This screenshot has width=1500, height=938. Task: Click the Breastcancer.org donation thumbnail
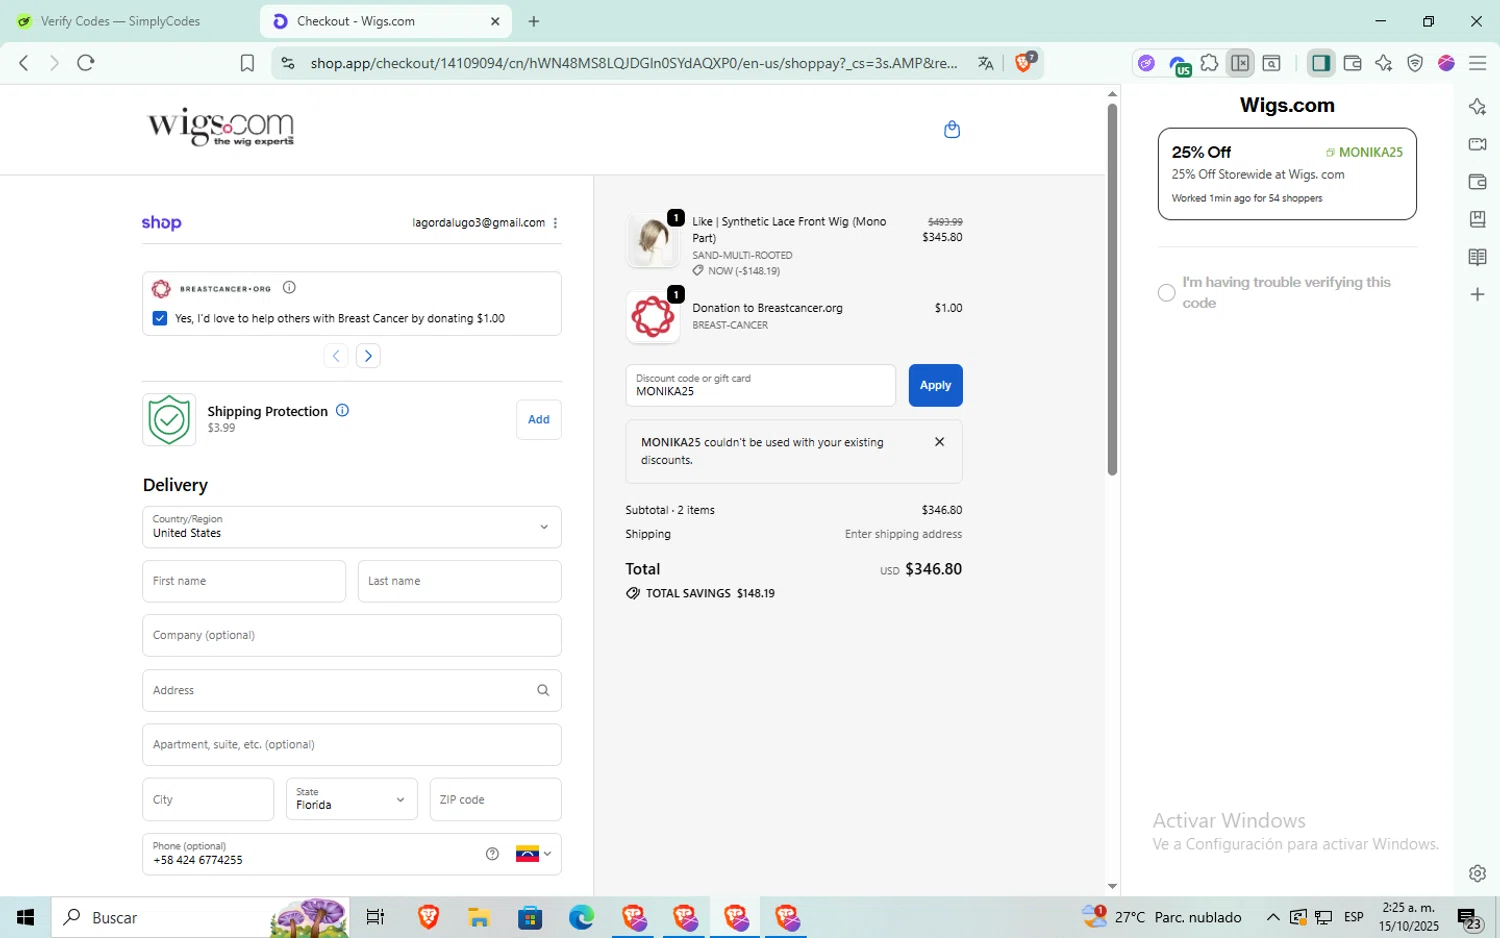point(653,317)
